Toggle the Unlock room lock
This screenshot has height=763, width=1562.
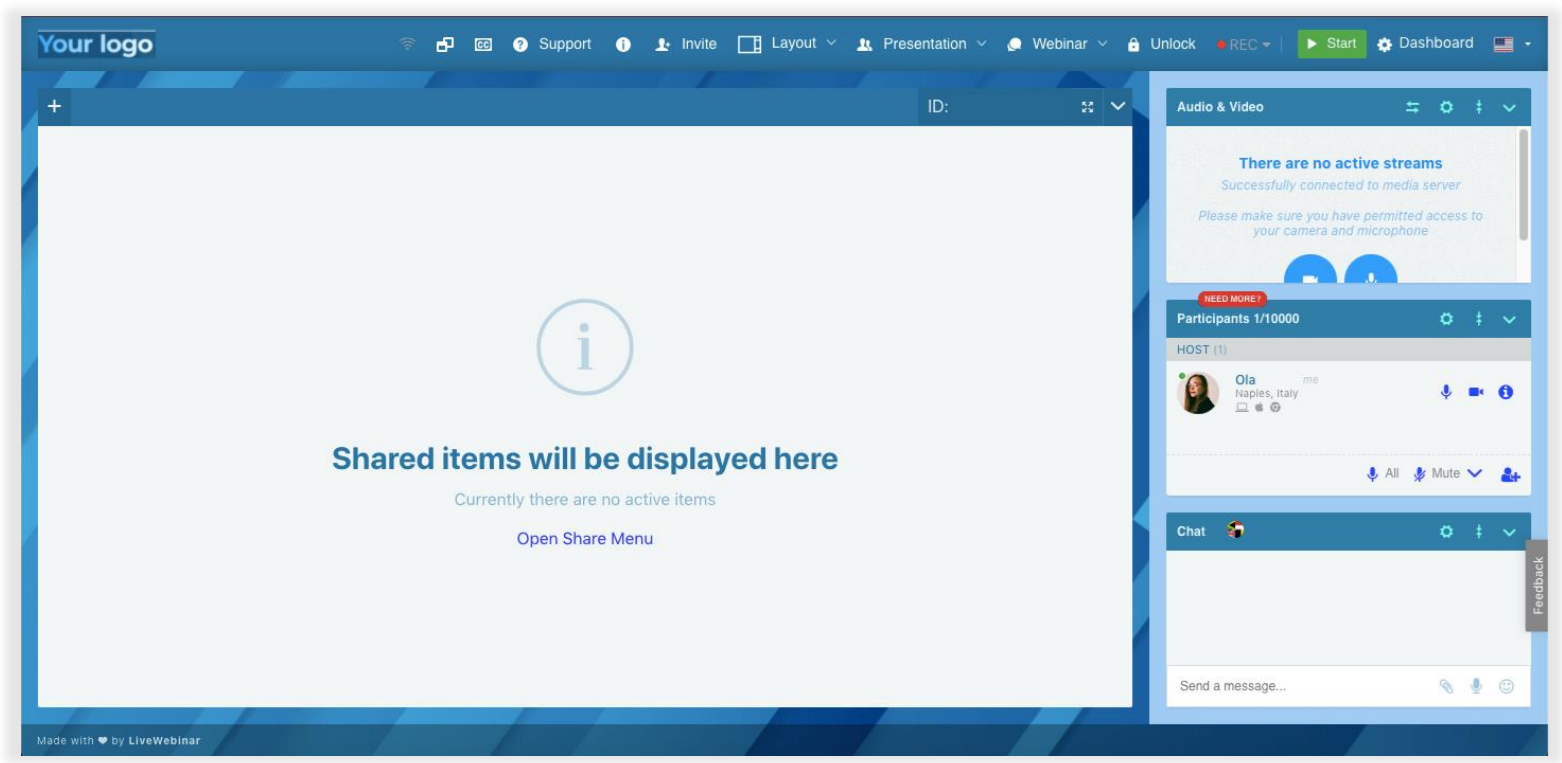tap(1161, 45)
